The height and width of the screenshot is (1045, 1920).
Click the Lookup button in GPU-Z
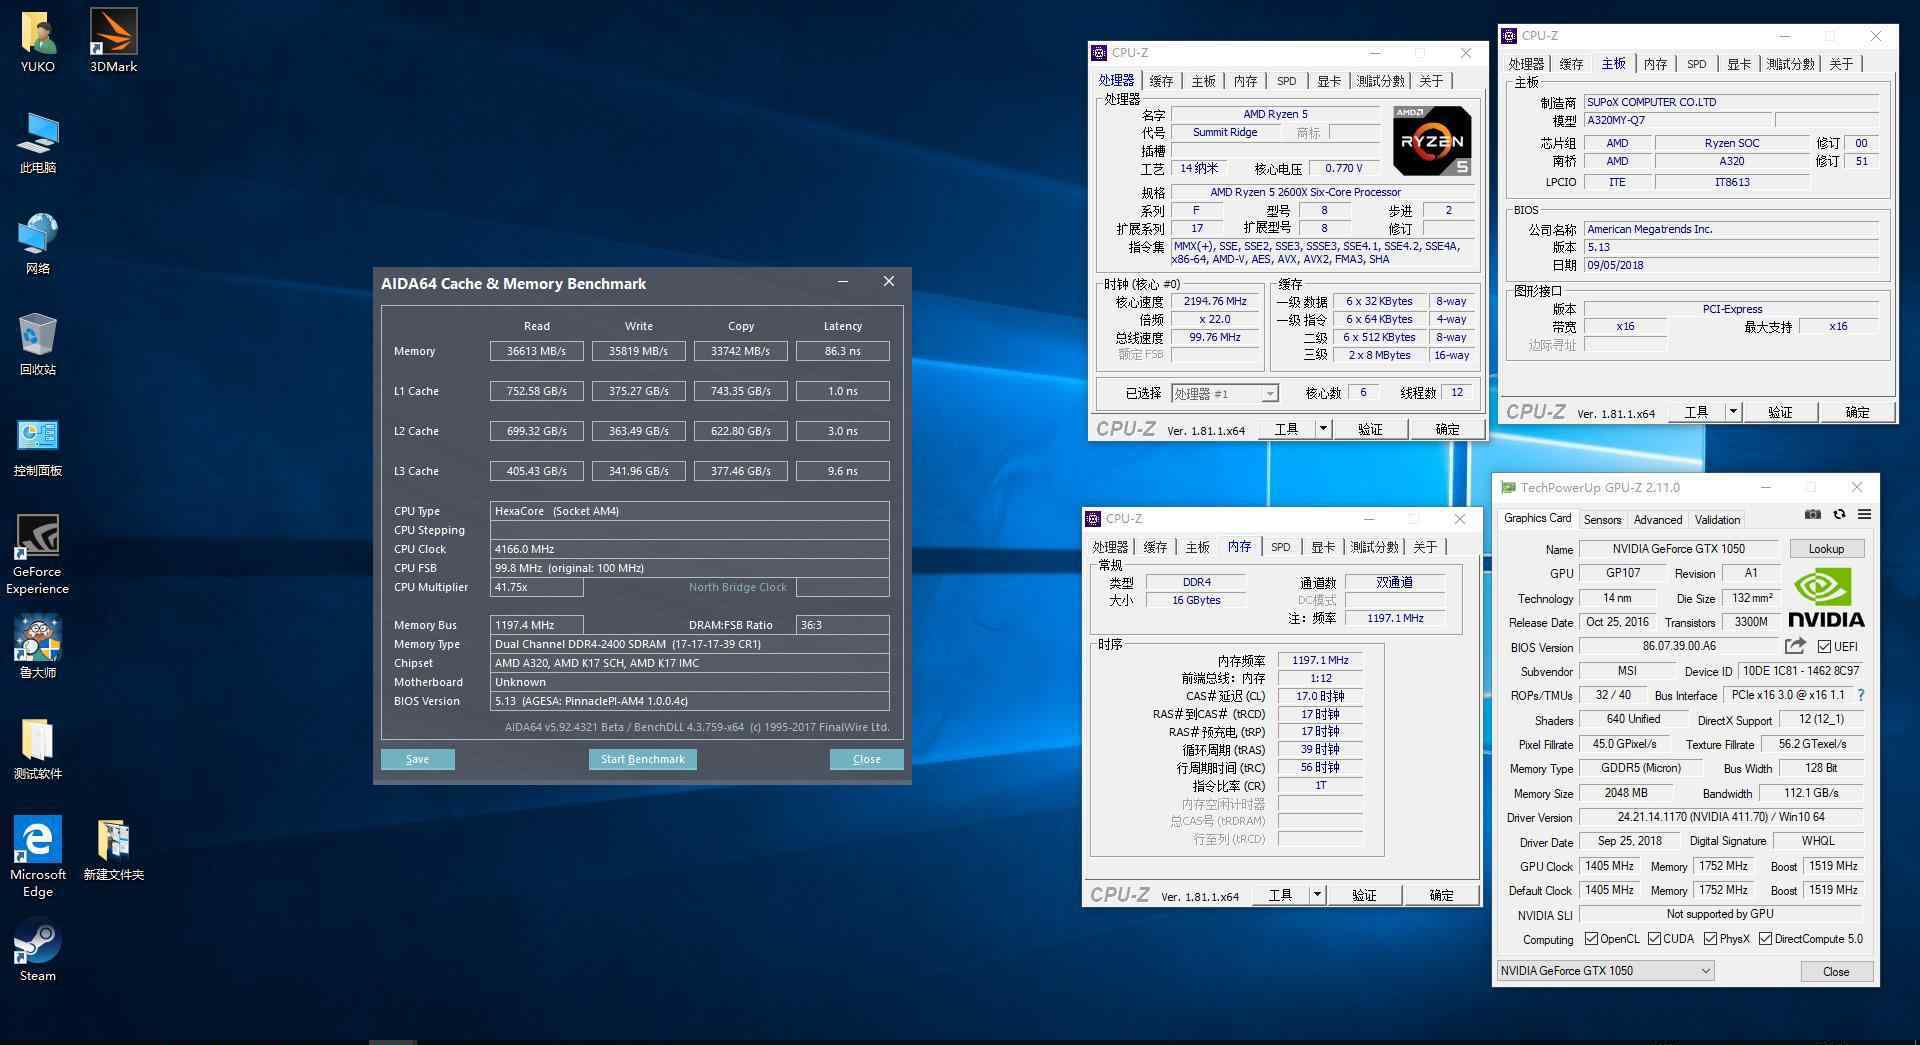click(x=1826, y=549)
